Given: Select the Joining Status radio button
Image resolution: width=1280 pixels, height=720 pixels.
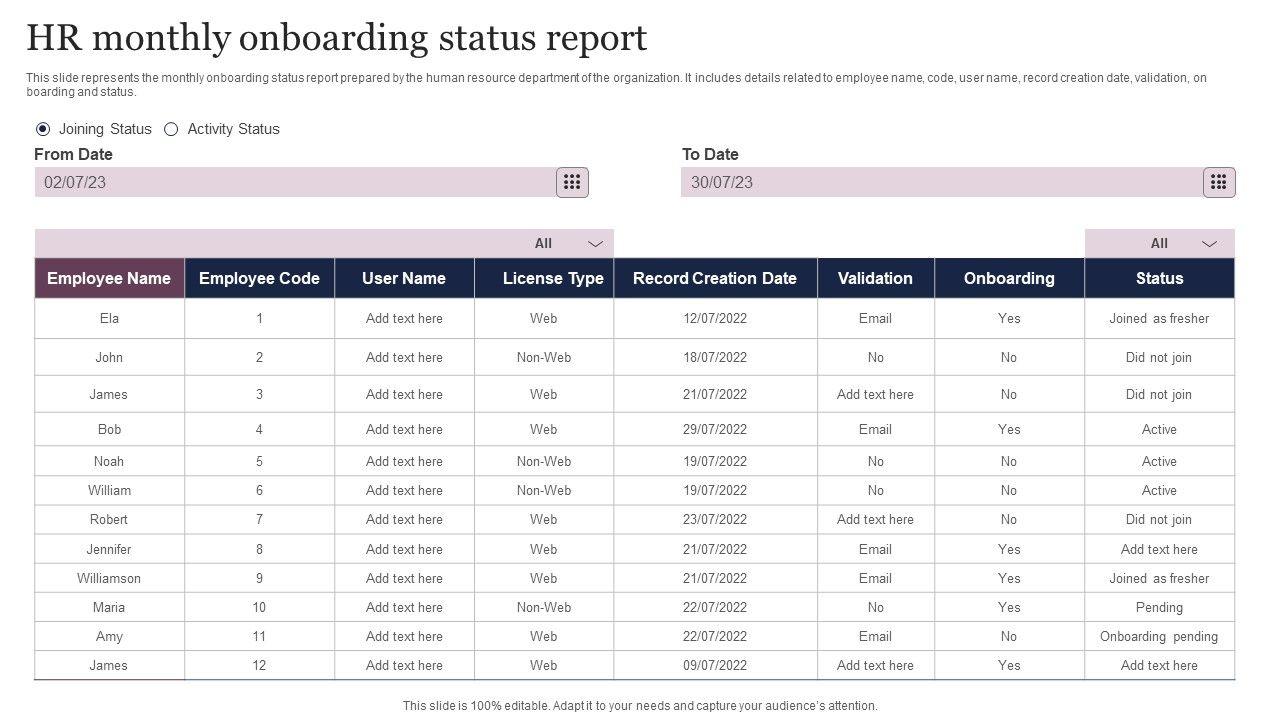Looking at the screenshot, I should pyautogui.click(x=43, y=129).
